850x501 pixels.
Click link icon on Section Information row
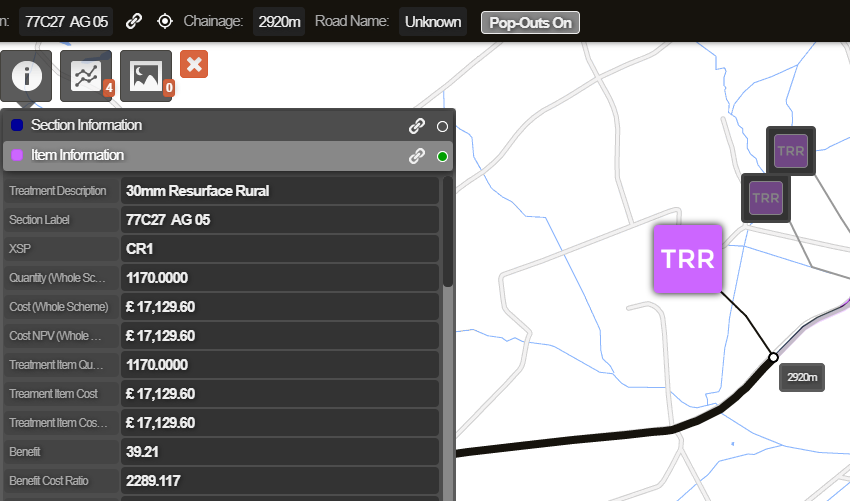tap(417, 126)
